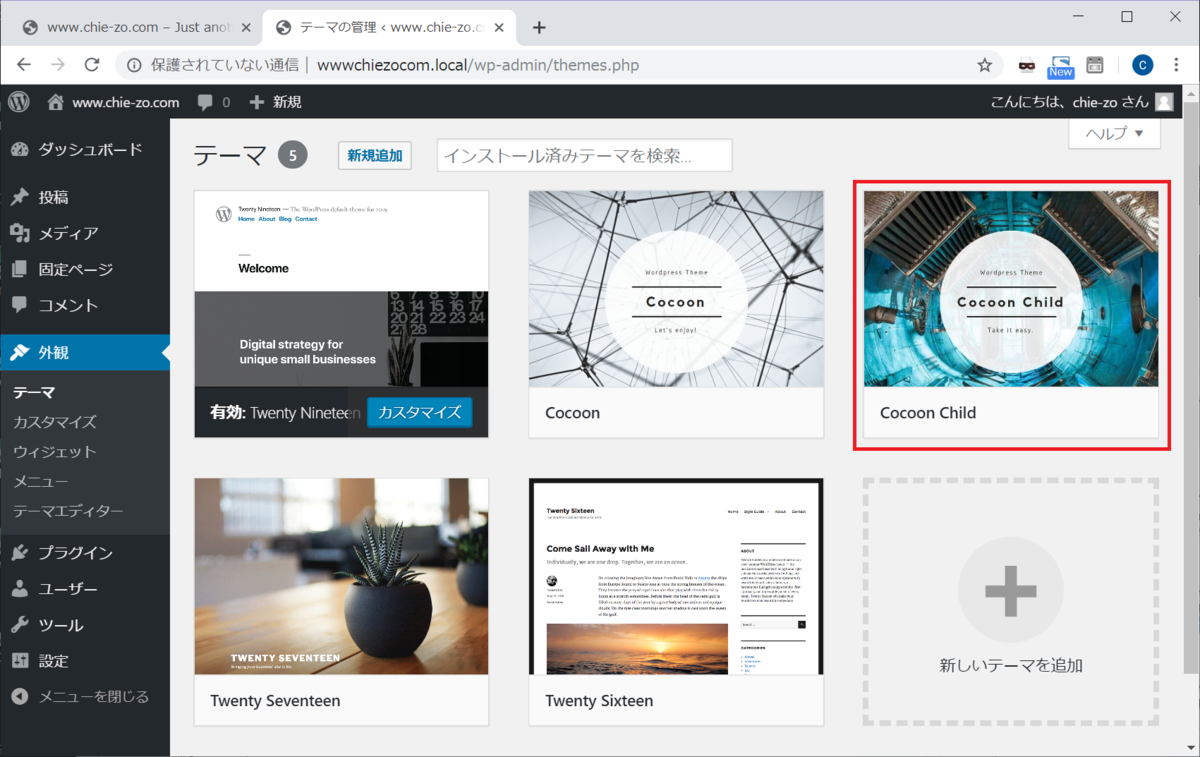This screenshot has width=1200, height=757.
Task: Click Cocoon theme name label
Action: click(x=573, y=413)
